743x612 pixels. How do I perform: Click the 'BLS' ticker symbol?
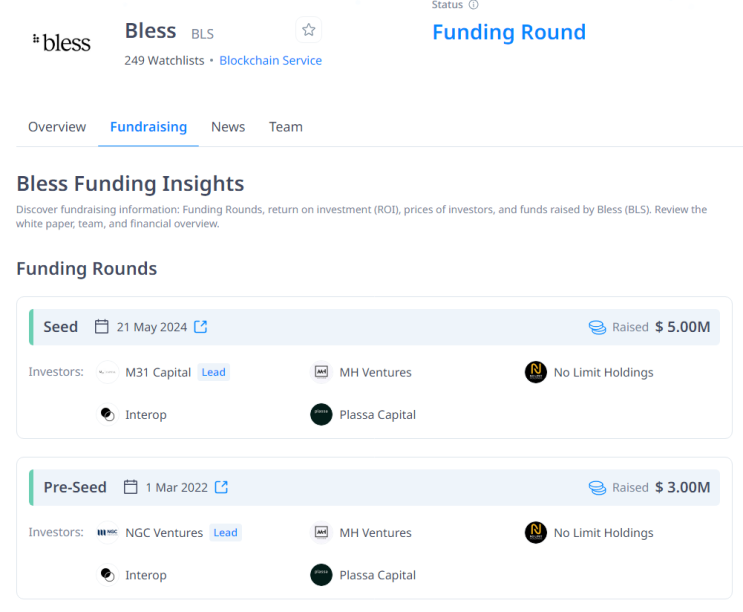[202, 34]
